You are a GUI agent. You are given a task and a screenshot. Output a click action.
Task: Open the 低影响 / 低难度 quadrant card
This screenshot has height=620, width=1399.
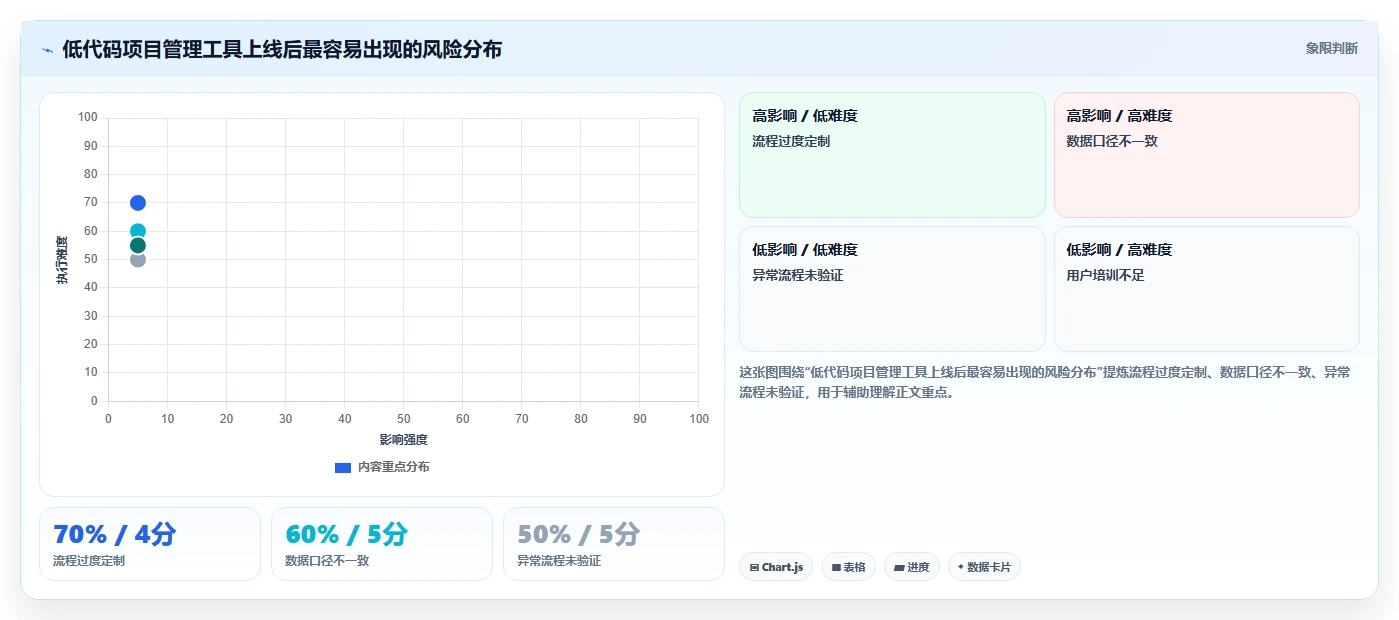(x=892, y=289)
